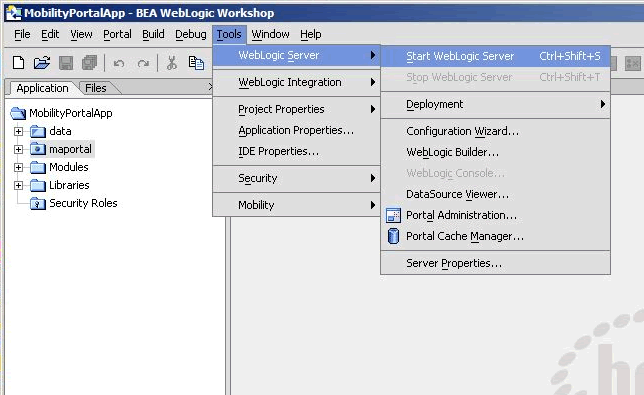Open the Window menu
This screenshot has height=395, width=644.
270,34
